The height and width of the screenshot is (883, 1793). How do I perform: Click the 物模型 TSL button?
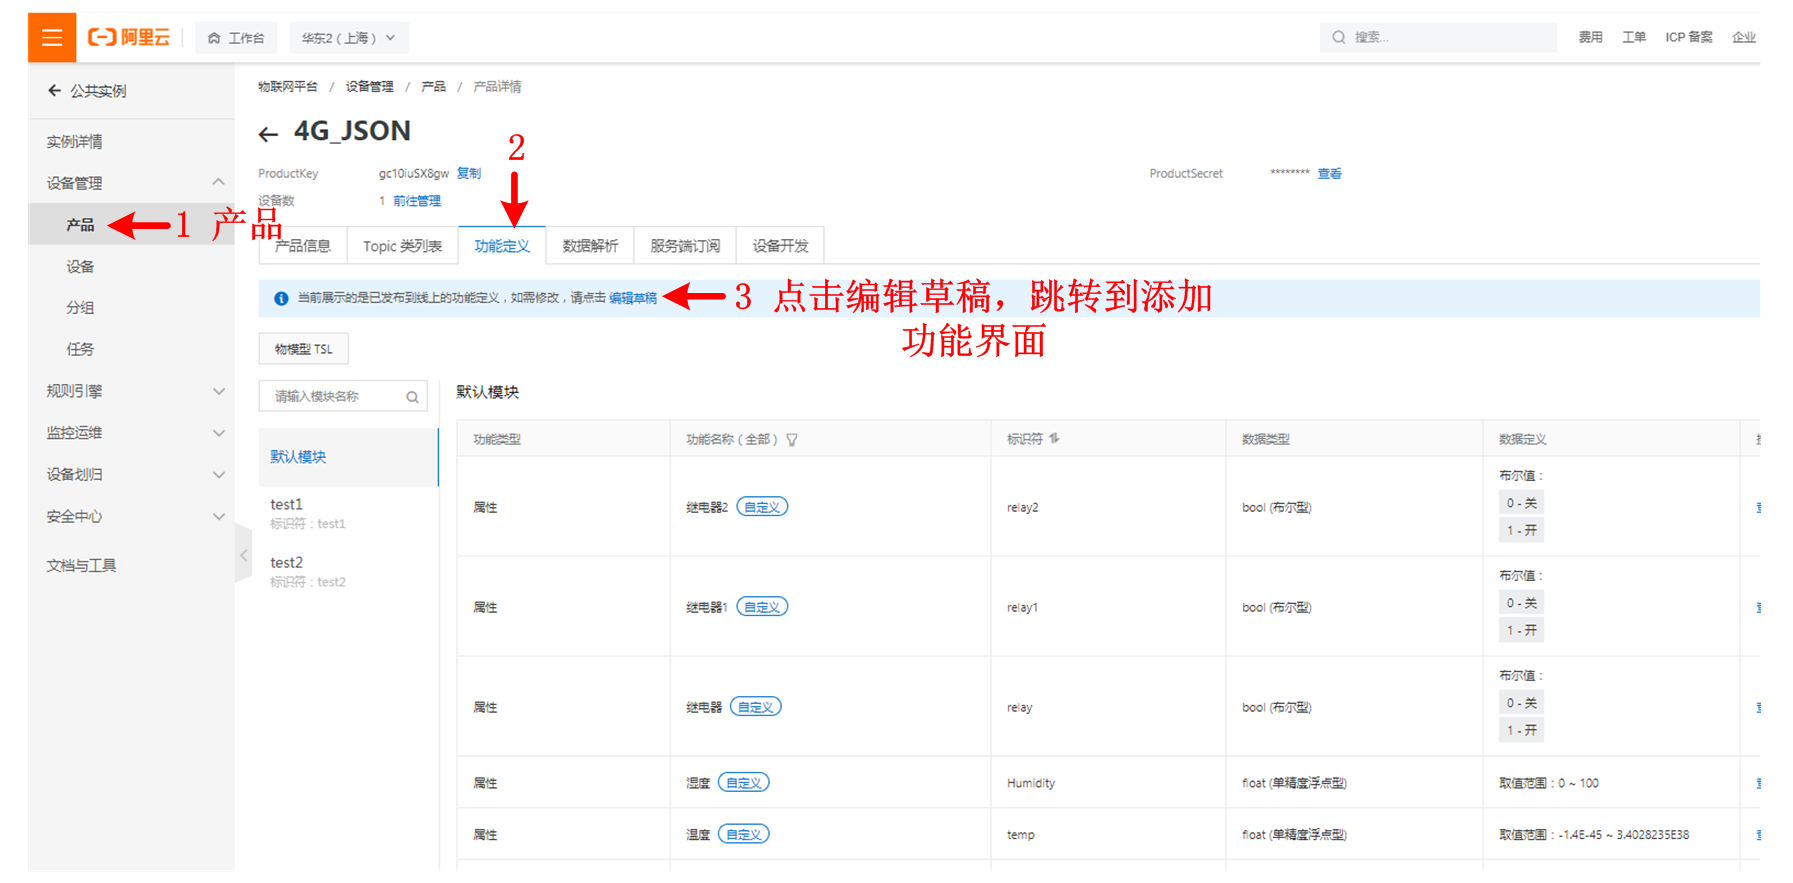pyautogui.click(x=303, y=349)
